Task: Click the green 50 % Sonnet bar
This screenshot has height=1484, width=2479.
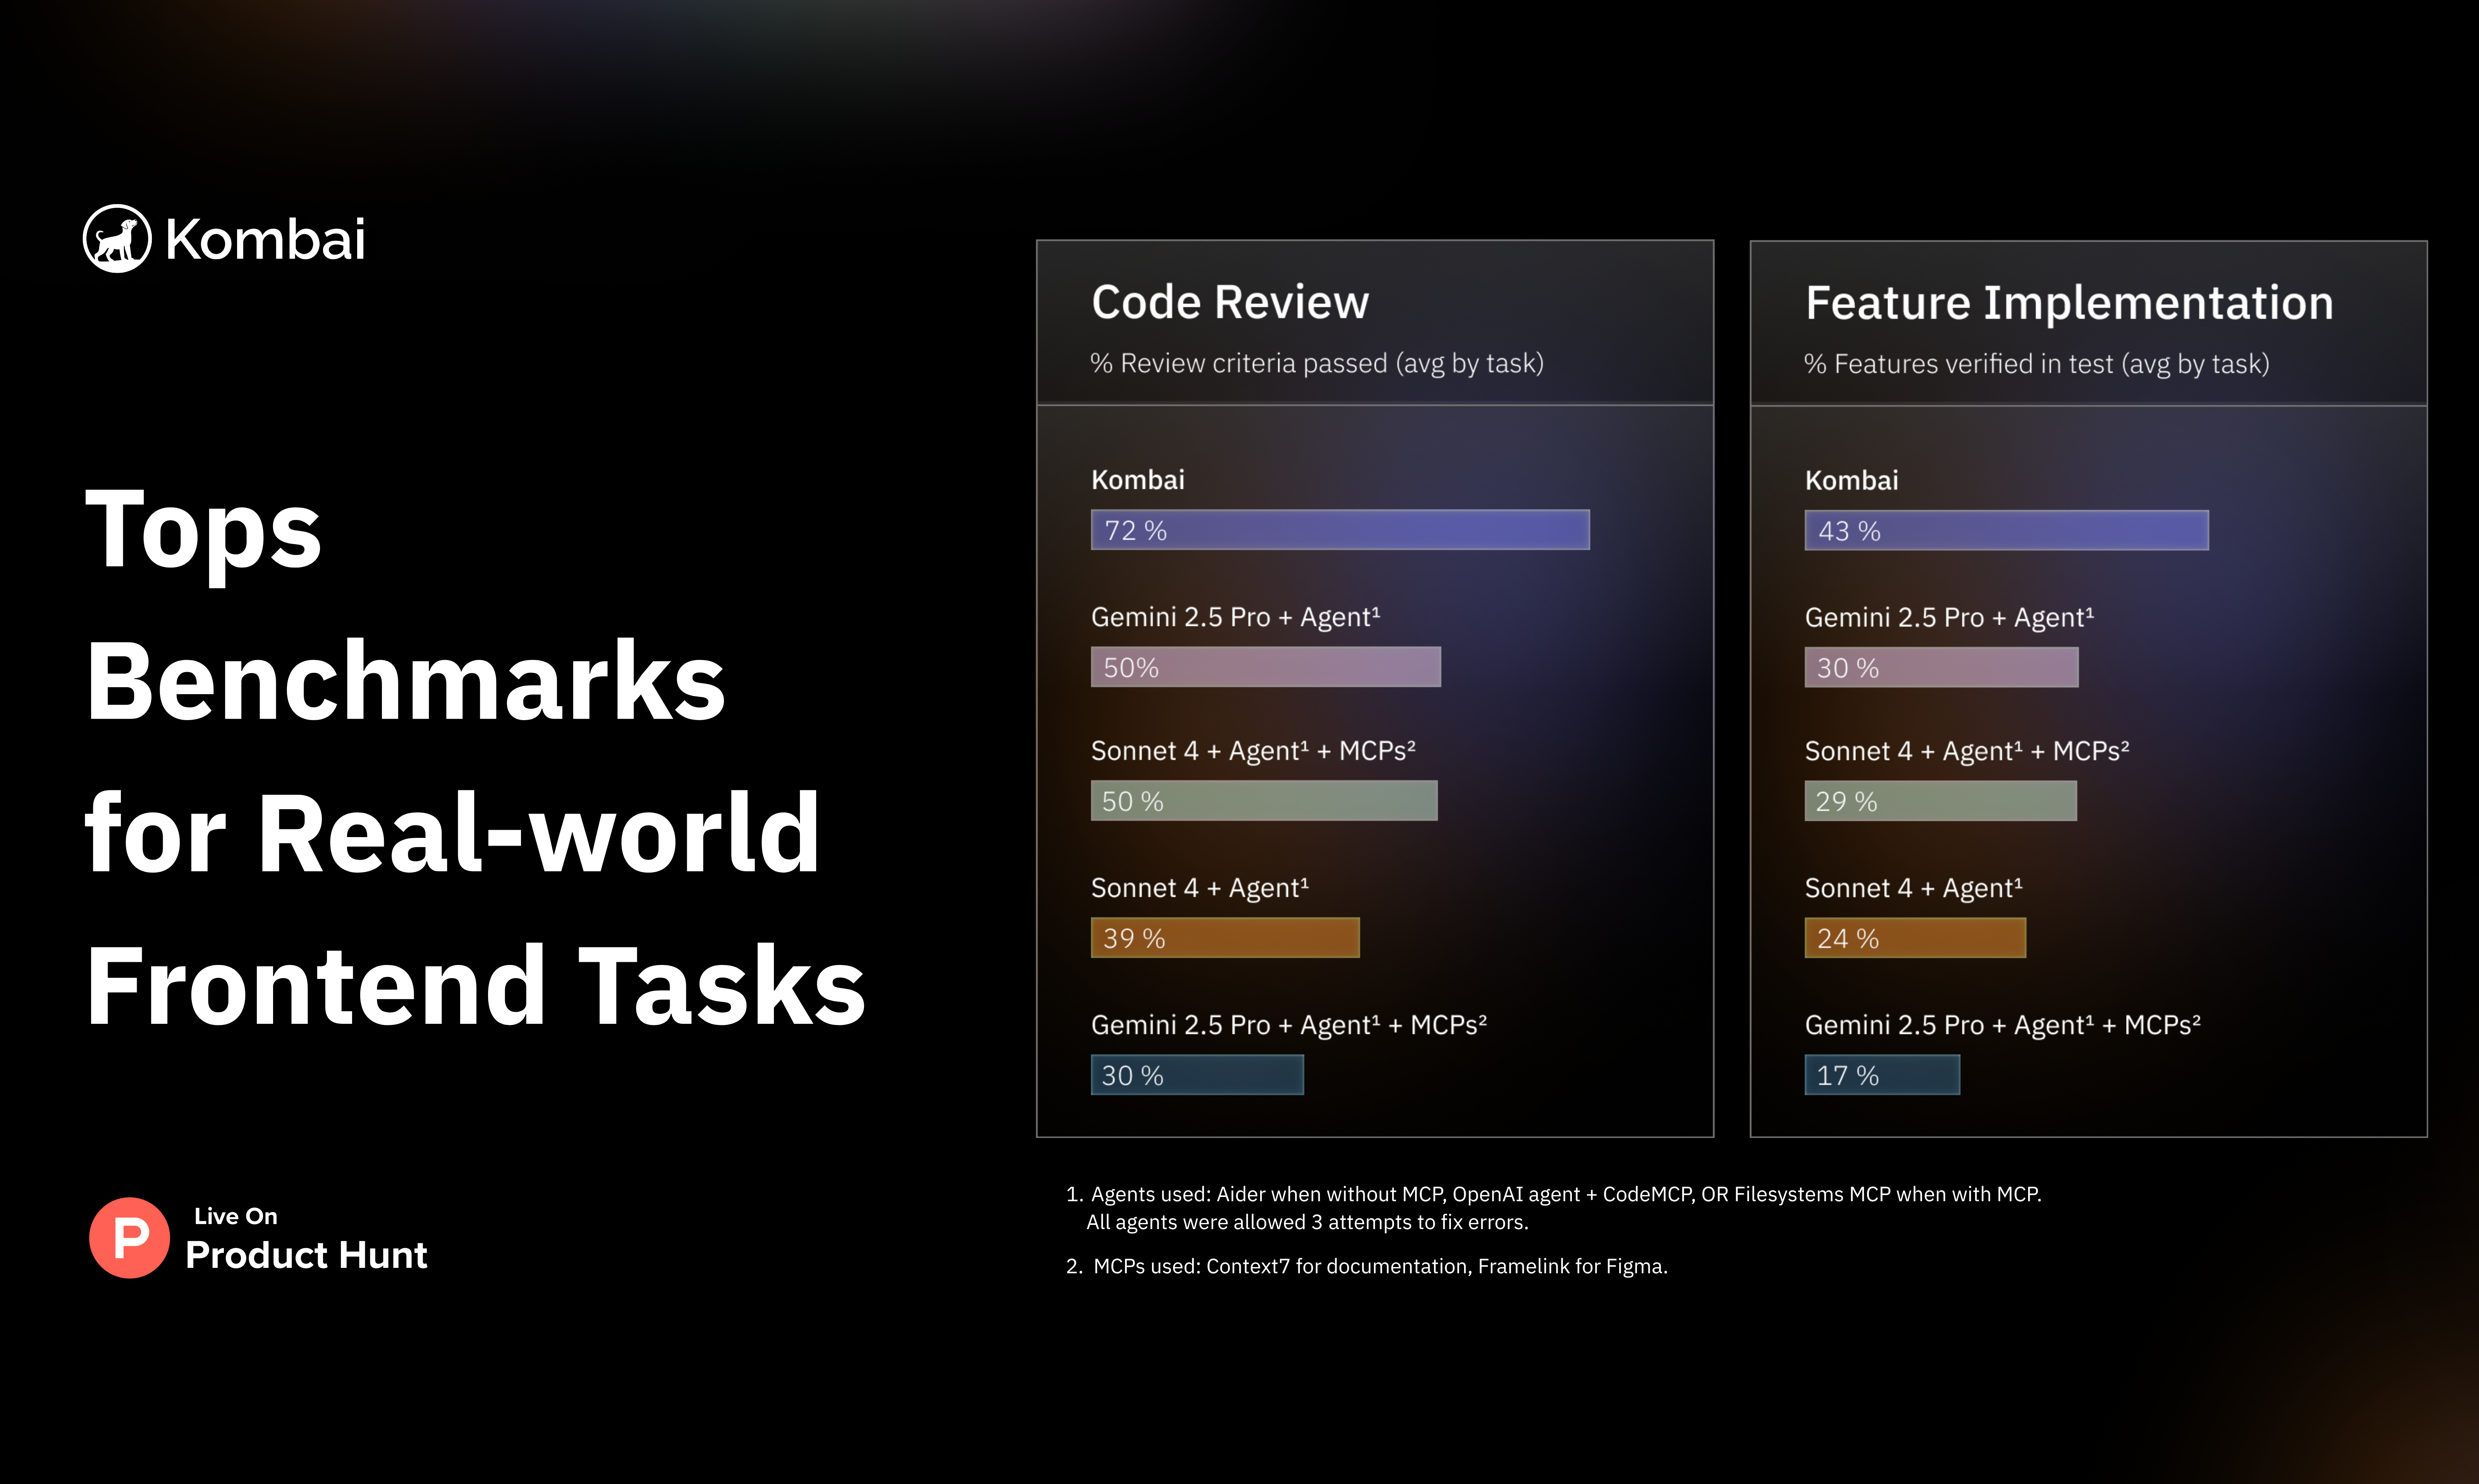Action: 1264,801
